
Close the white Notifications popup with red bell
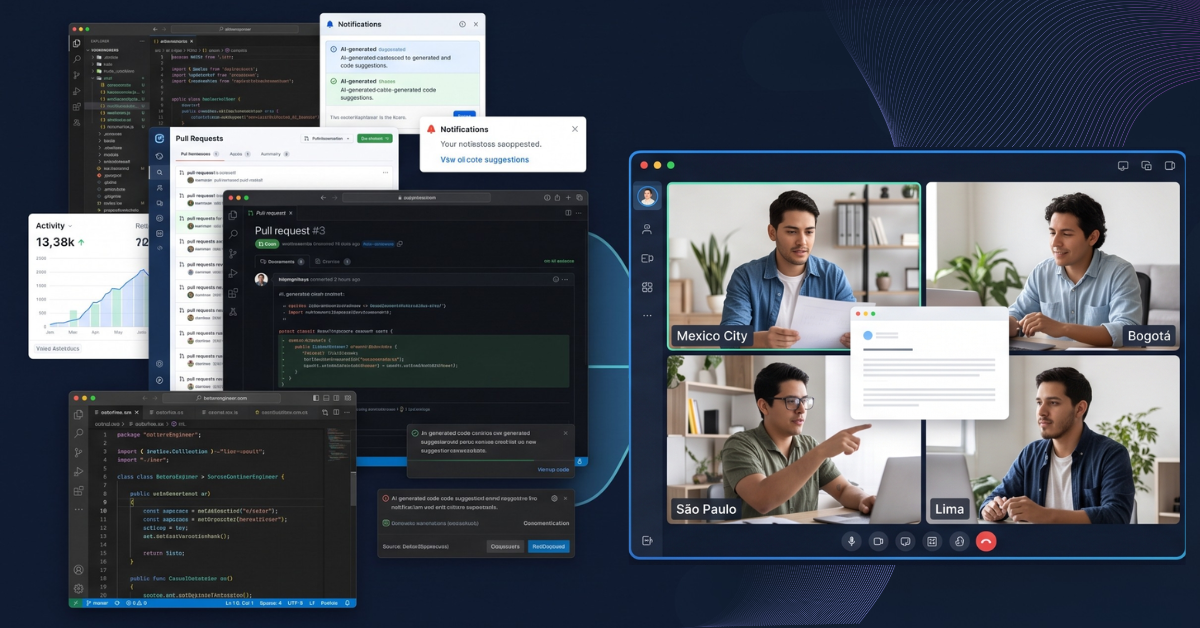[x=575, y=129]
